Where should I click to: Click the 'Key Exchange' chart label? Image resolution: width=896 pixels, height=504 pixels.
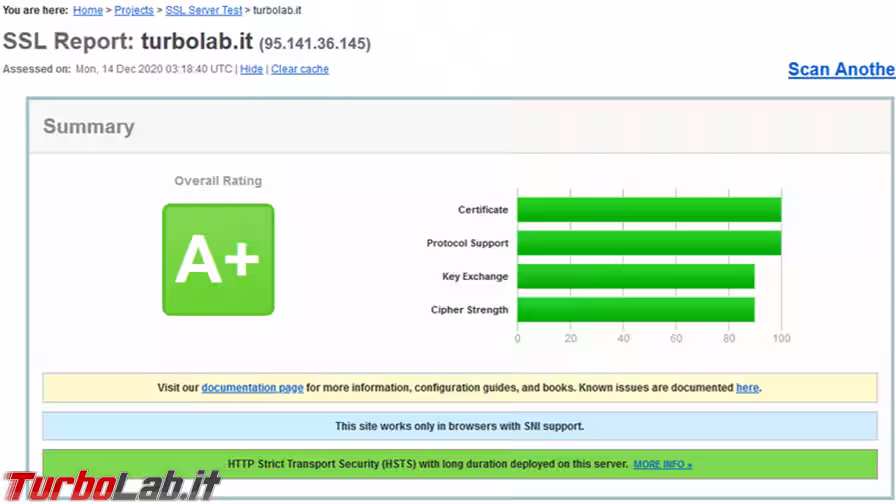pos(475,277)
